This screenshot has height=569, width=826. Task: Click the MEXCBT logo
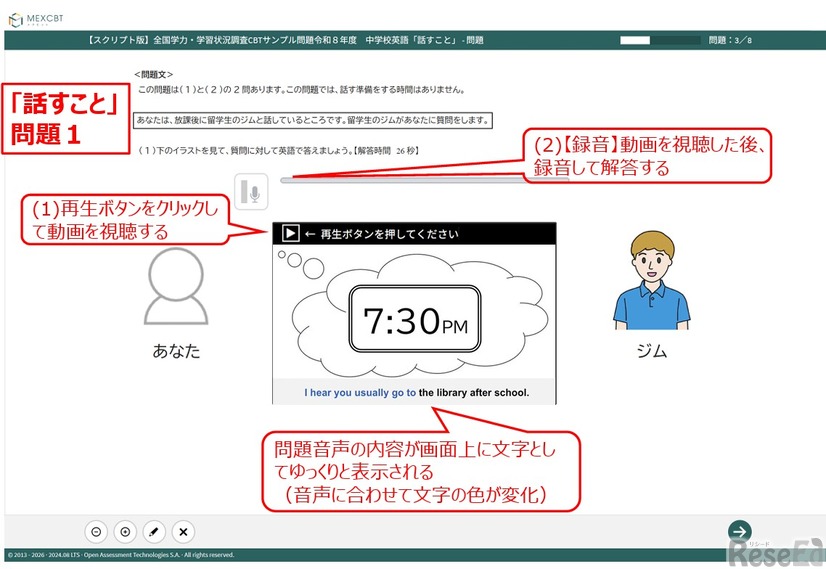tap(36, 19)
